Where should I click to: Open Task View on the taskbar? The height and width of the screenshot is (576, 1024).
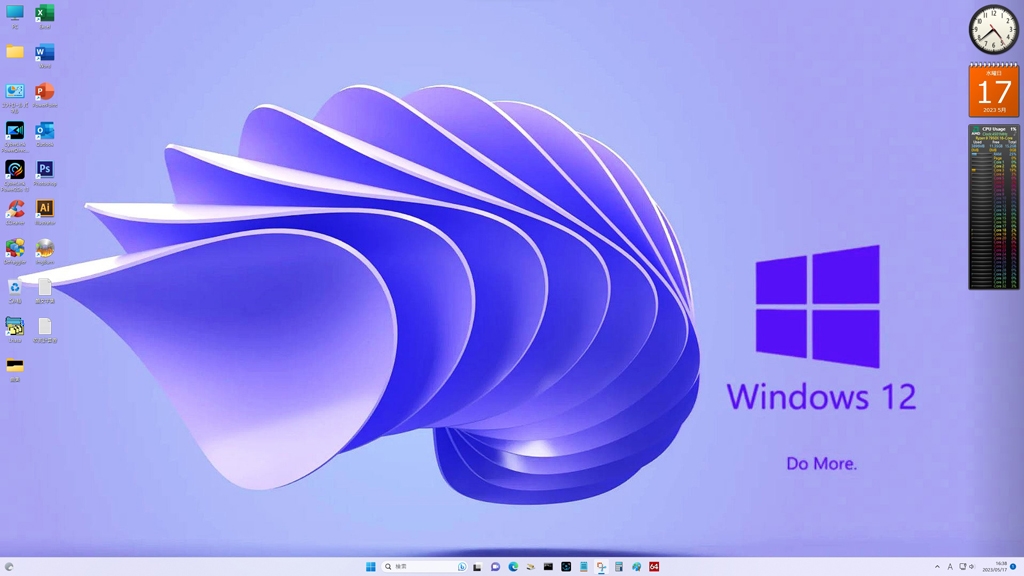pyautogui.click(x=477, y=567)
